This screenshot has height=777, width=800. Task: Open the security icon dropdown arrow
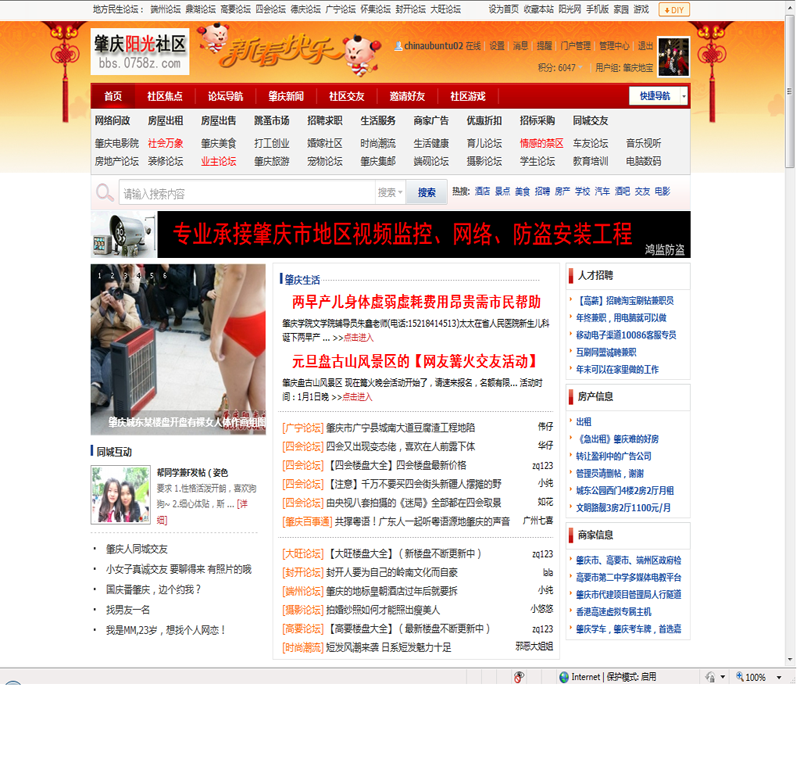point(722,678)
